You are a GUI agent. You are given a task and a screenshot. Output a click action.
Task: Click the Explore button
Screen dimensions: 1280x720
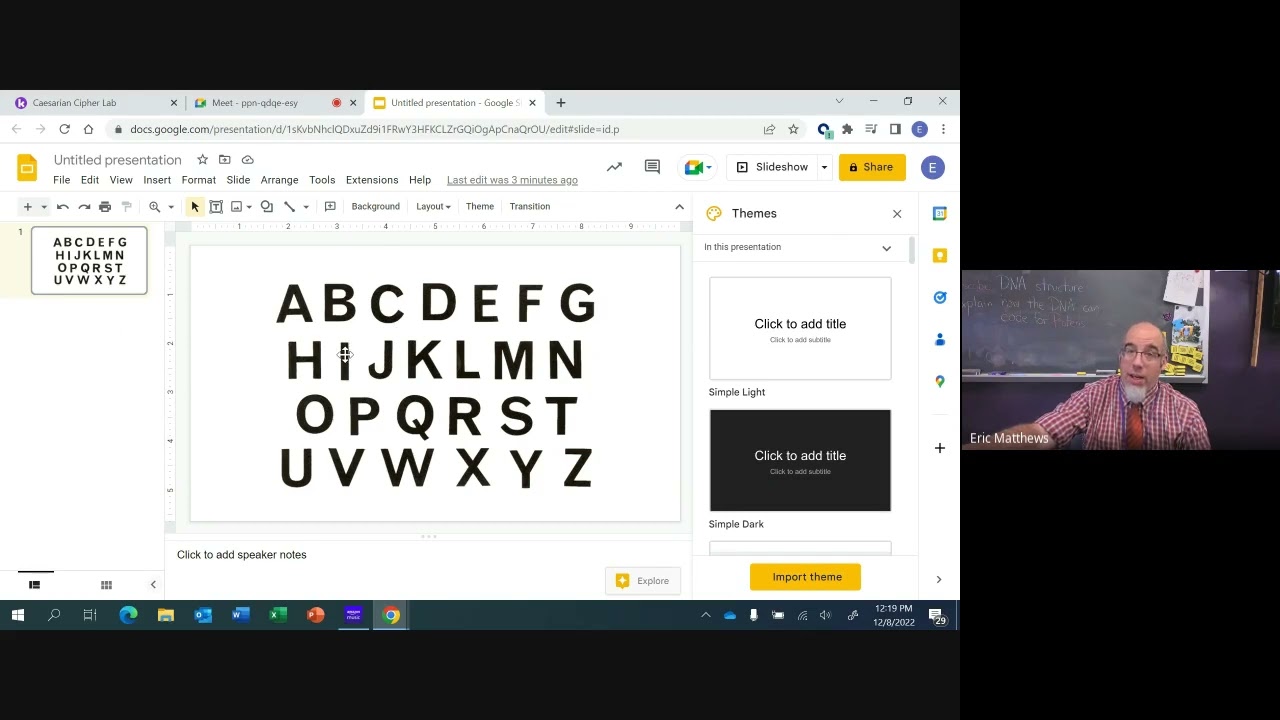pyautogui.click(x=643, y=581)
